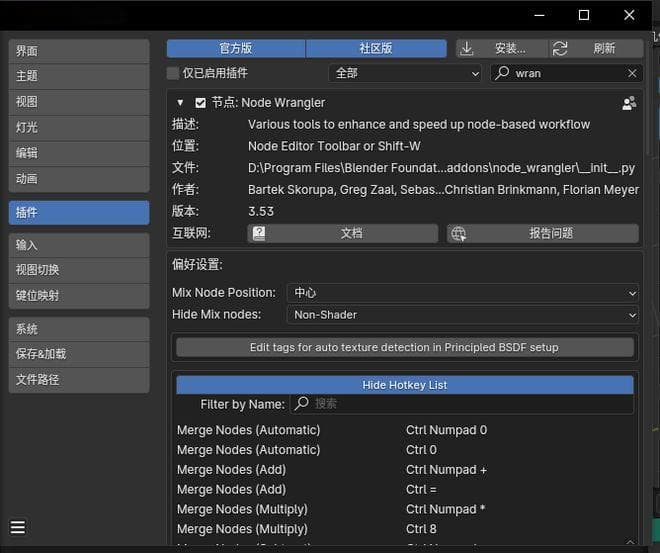The height and width of the screenshot is (553, 660).
Task: Open the hamburger menu at bottom left
Action: [18, 527]
